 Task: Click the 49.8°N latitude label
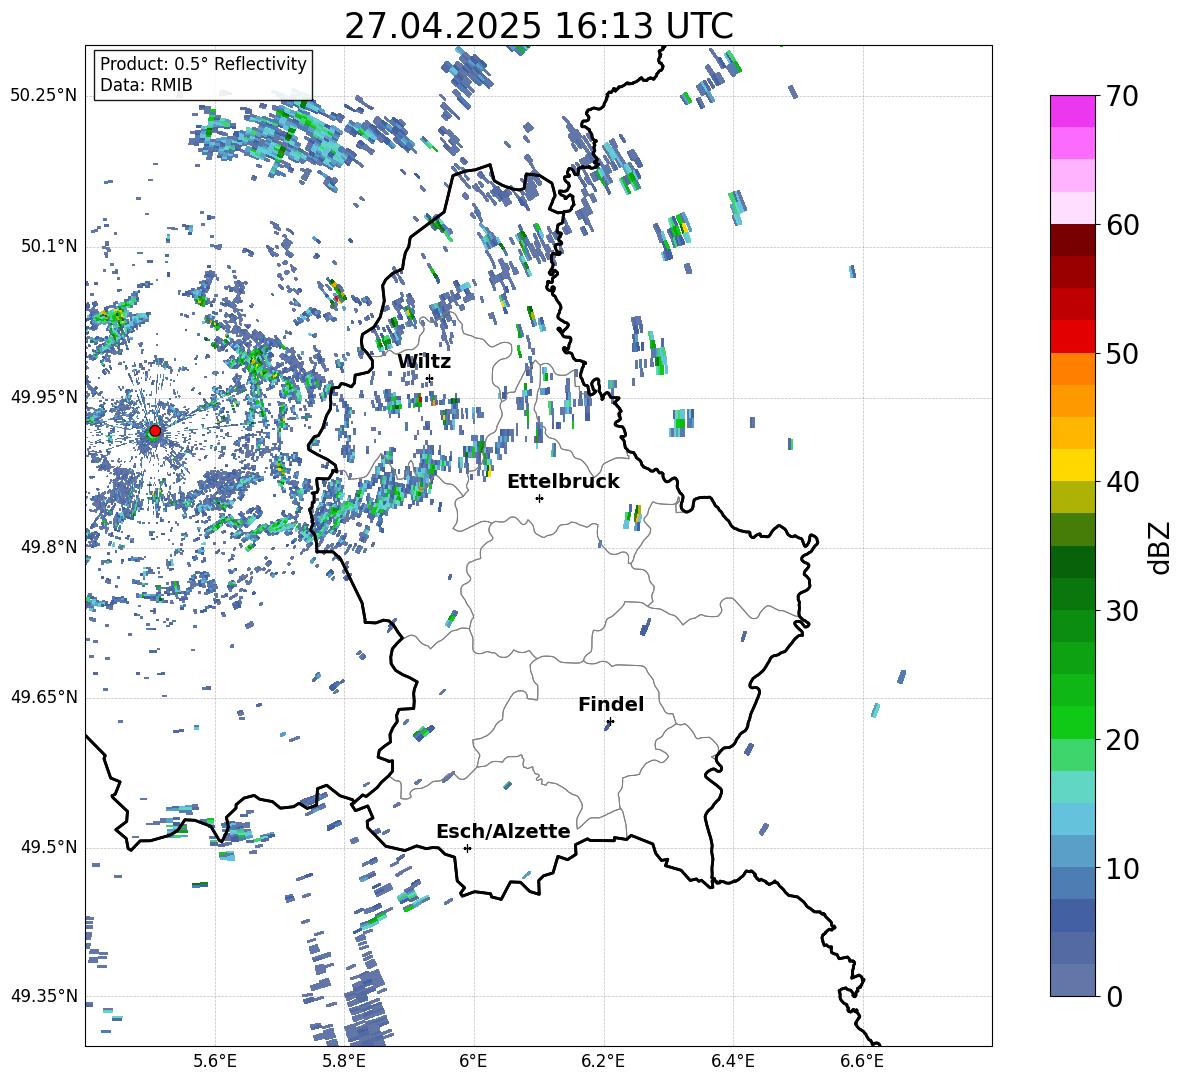point(49,547)
